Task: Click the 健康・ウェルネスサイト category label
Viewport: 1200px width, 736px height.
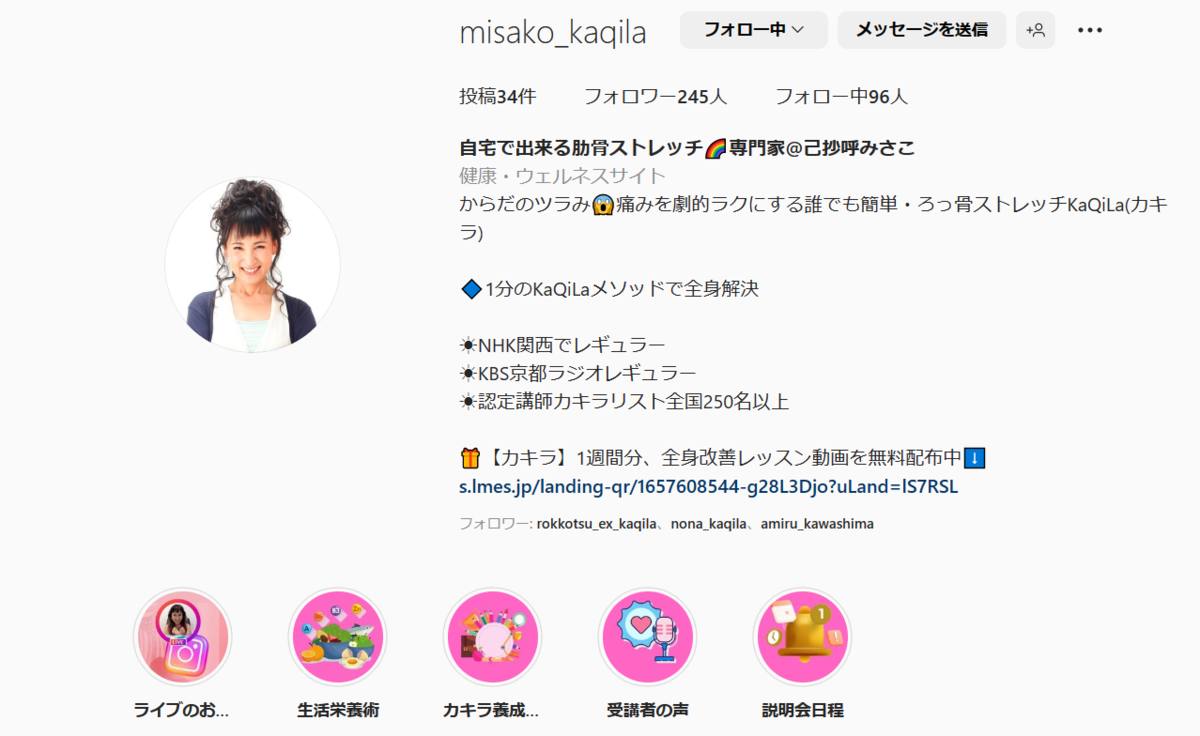Action: pos(562,176)
